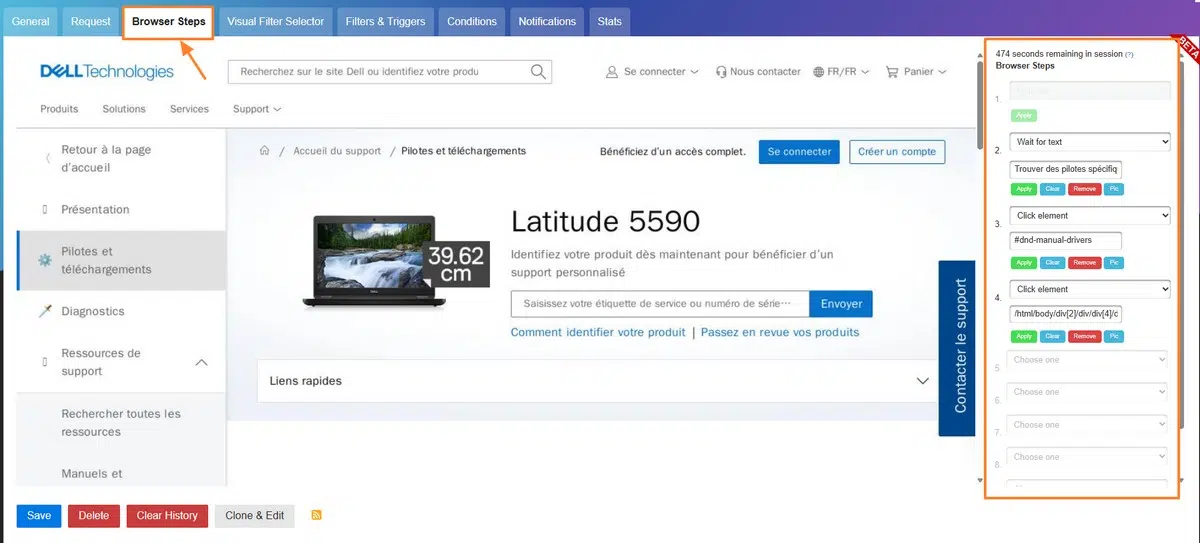Open Rechercher toutes les ressources
This screenshot has height=543, width=1200.
click(121, 422)
